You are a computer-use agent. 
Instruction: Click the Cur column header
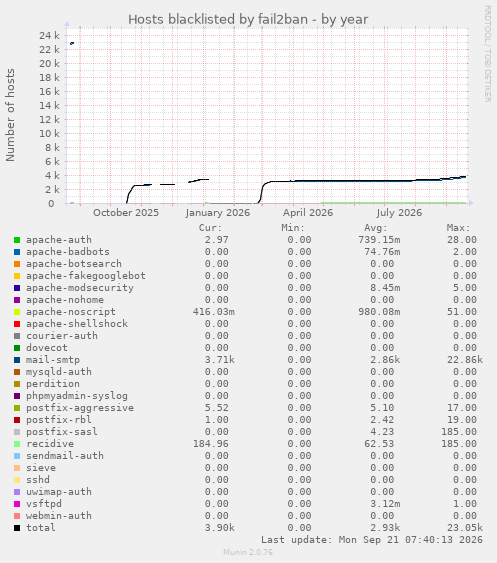click(x=210, y=228)
